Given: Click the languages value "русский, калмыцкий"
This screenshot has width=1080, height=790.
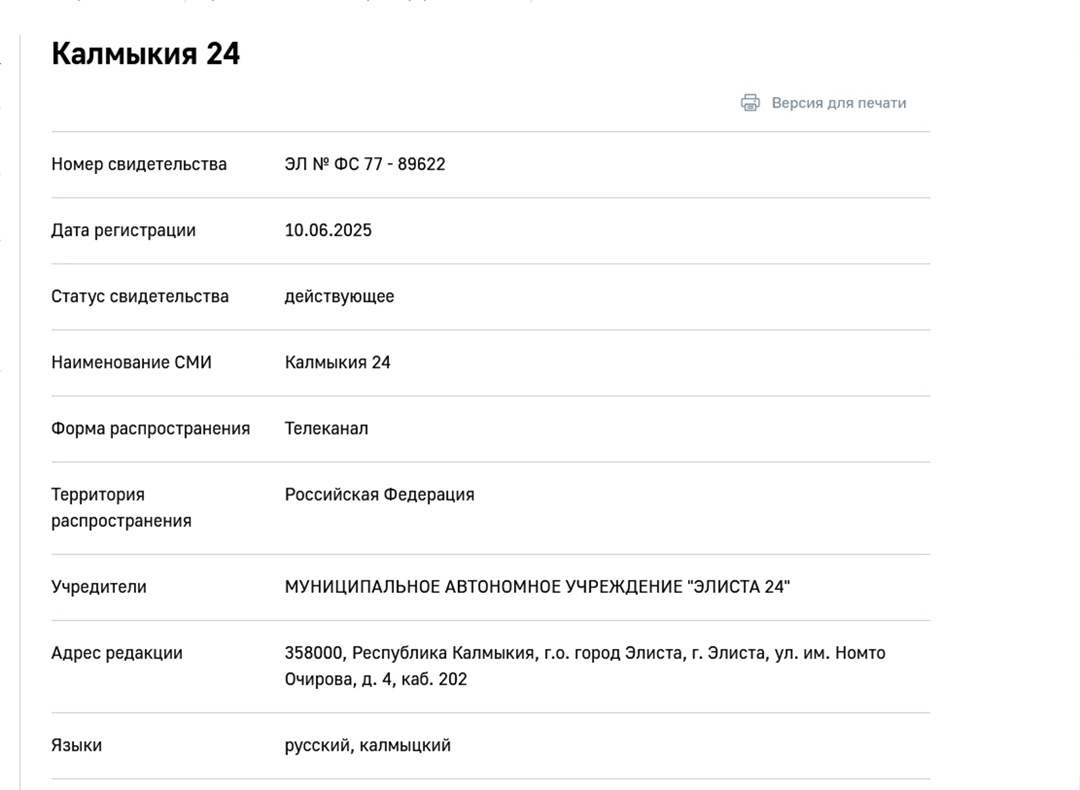Looking at the screenshot, I should click(x=368, y=745).
